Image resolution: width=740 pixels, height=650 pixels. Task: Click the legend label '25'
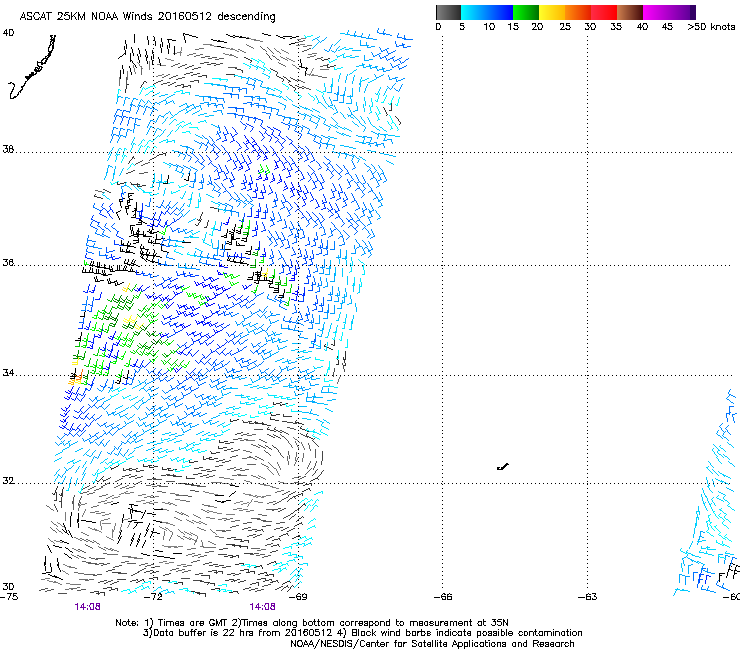coord(565,27)
